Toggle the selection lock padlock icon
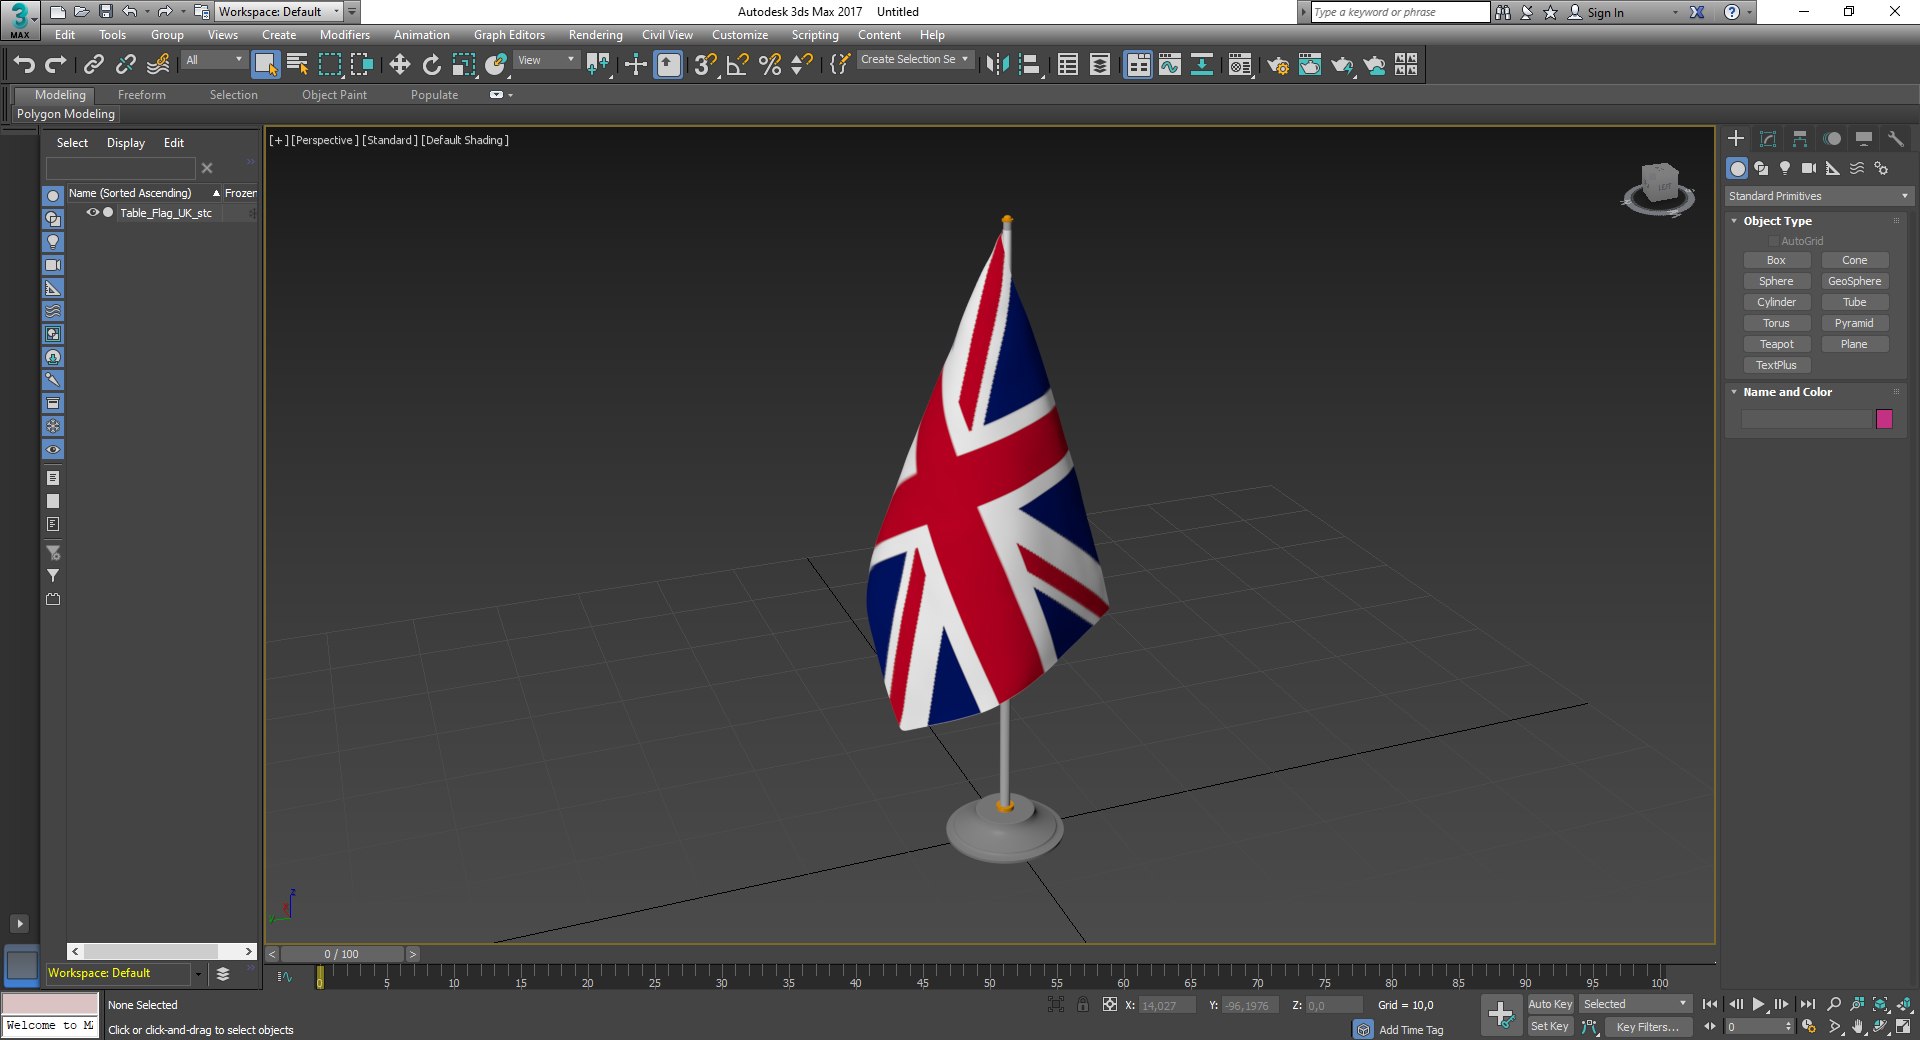The height and width of the screenshot is (1040, 1920). coord(1083,1004)
